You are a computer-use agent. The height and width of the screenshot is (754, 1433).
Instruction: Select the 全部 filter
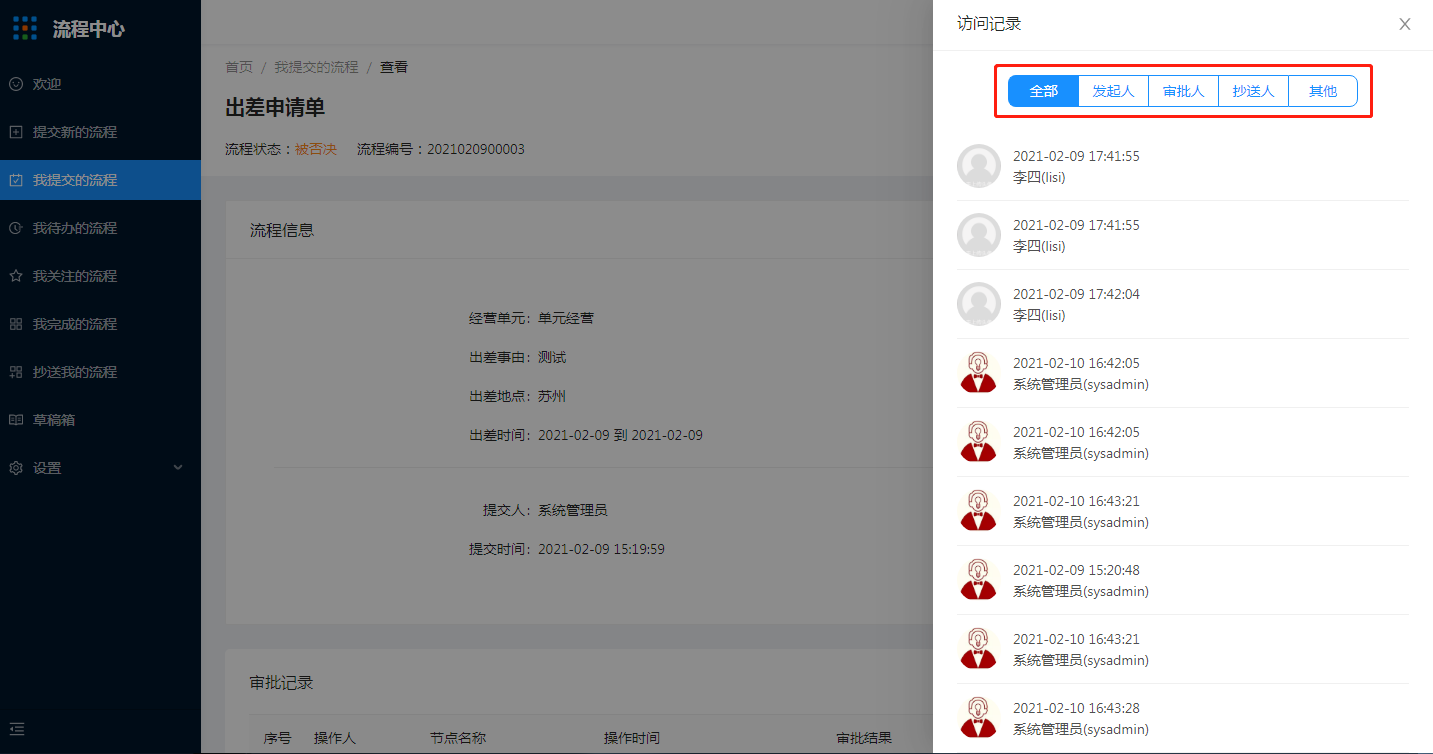(1043, 91)
